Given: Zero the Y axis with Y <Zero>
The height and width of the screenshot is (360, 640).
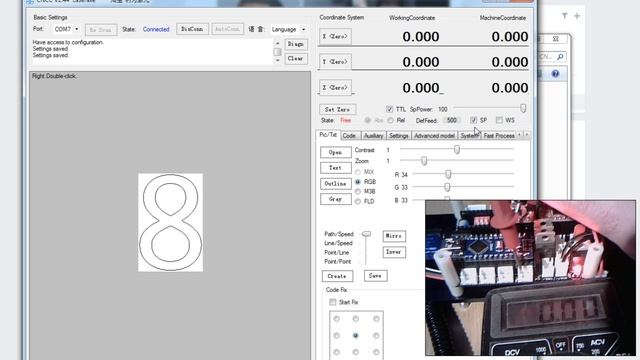Looking at the screenshot, I should tap(335, 62).
